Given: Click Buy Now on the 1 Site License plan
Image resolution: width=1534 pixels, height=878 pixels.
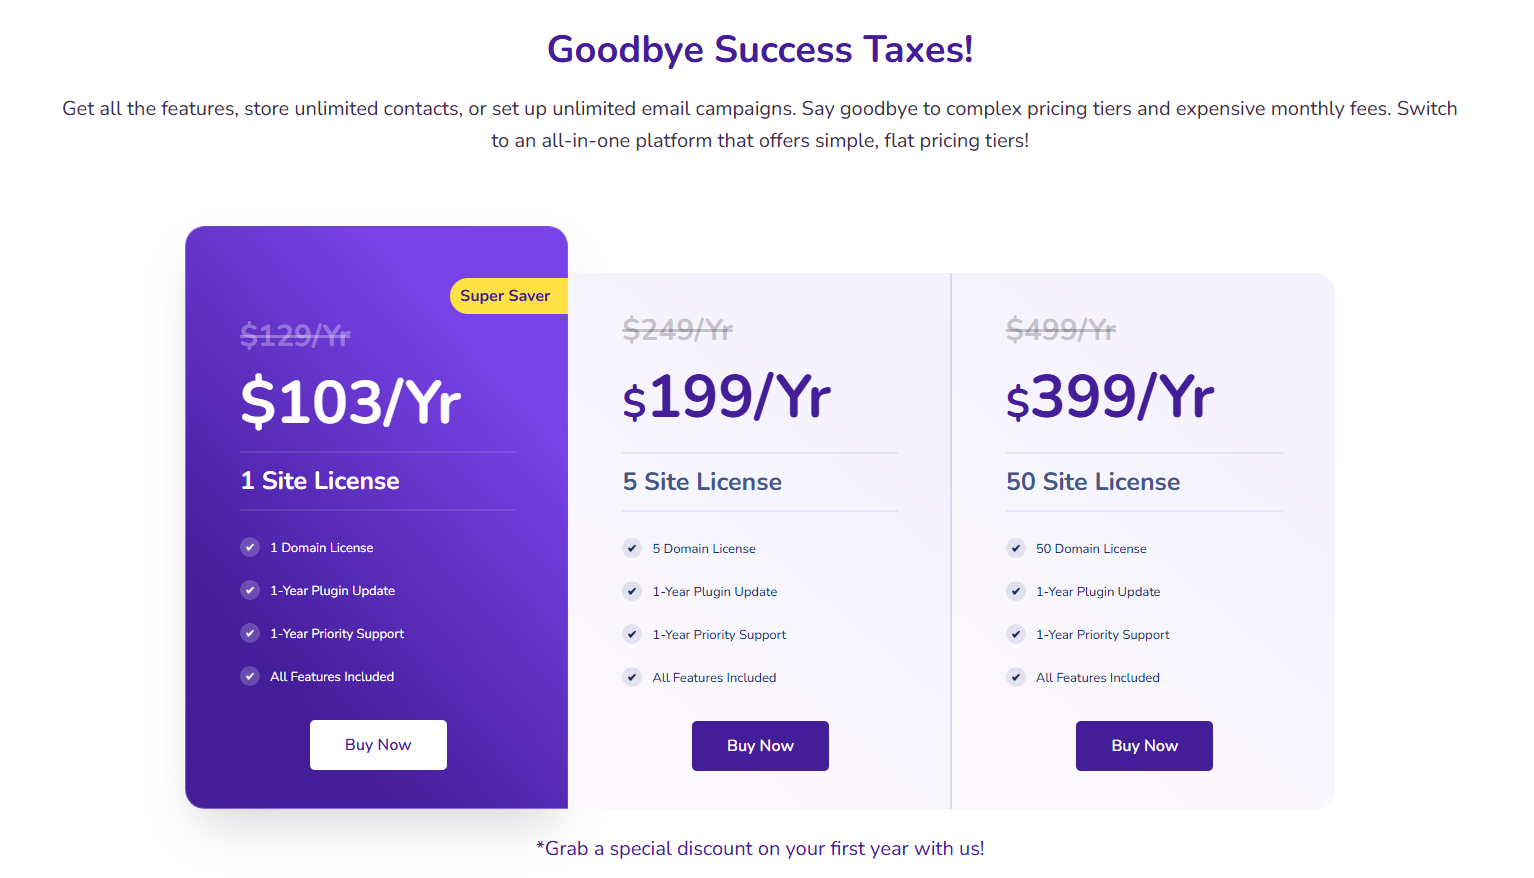Looking at the screenshot, I should point(378,744).
